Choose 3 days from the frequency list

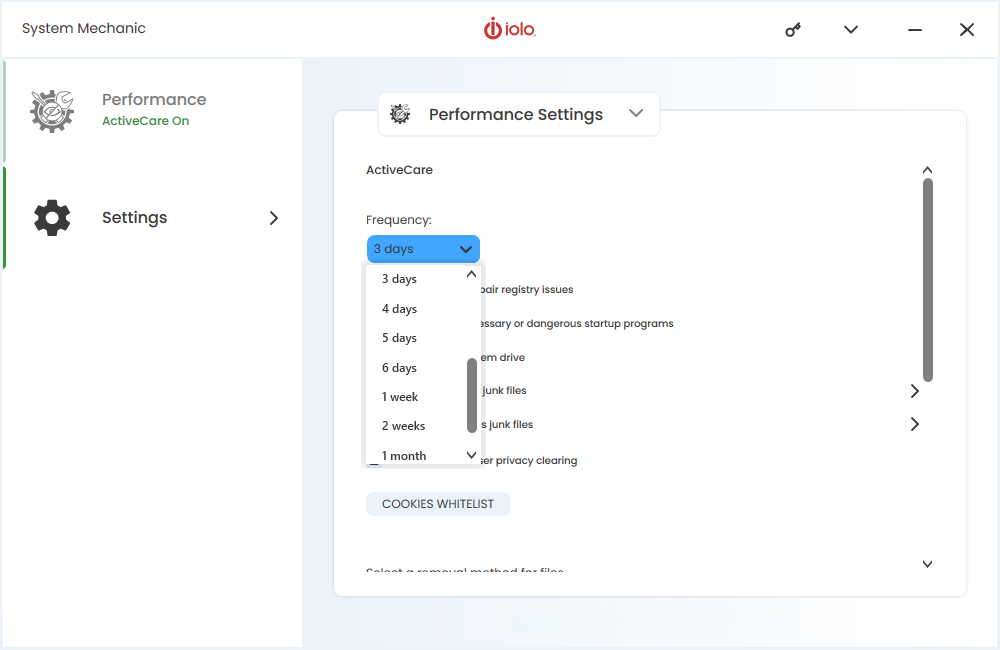416,279
